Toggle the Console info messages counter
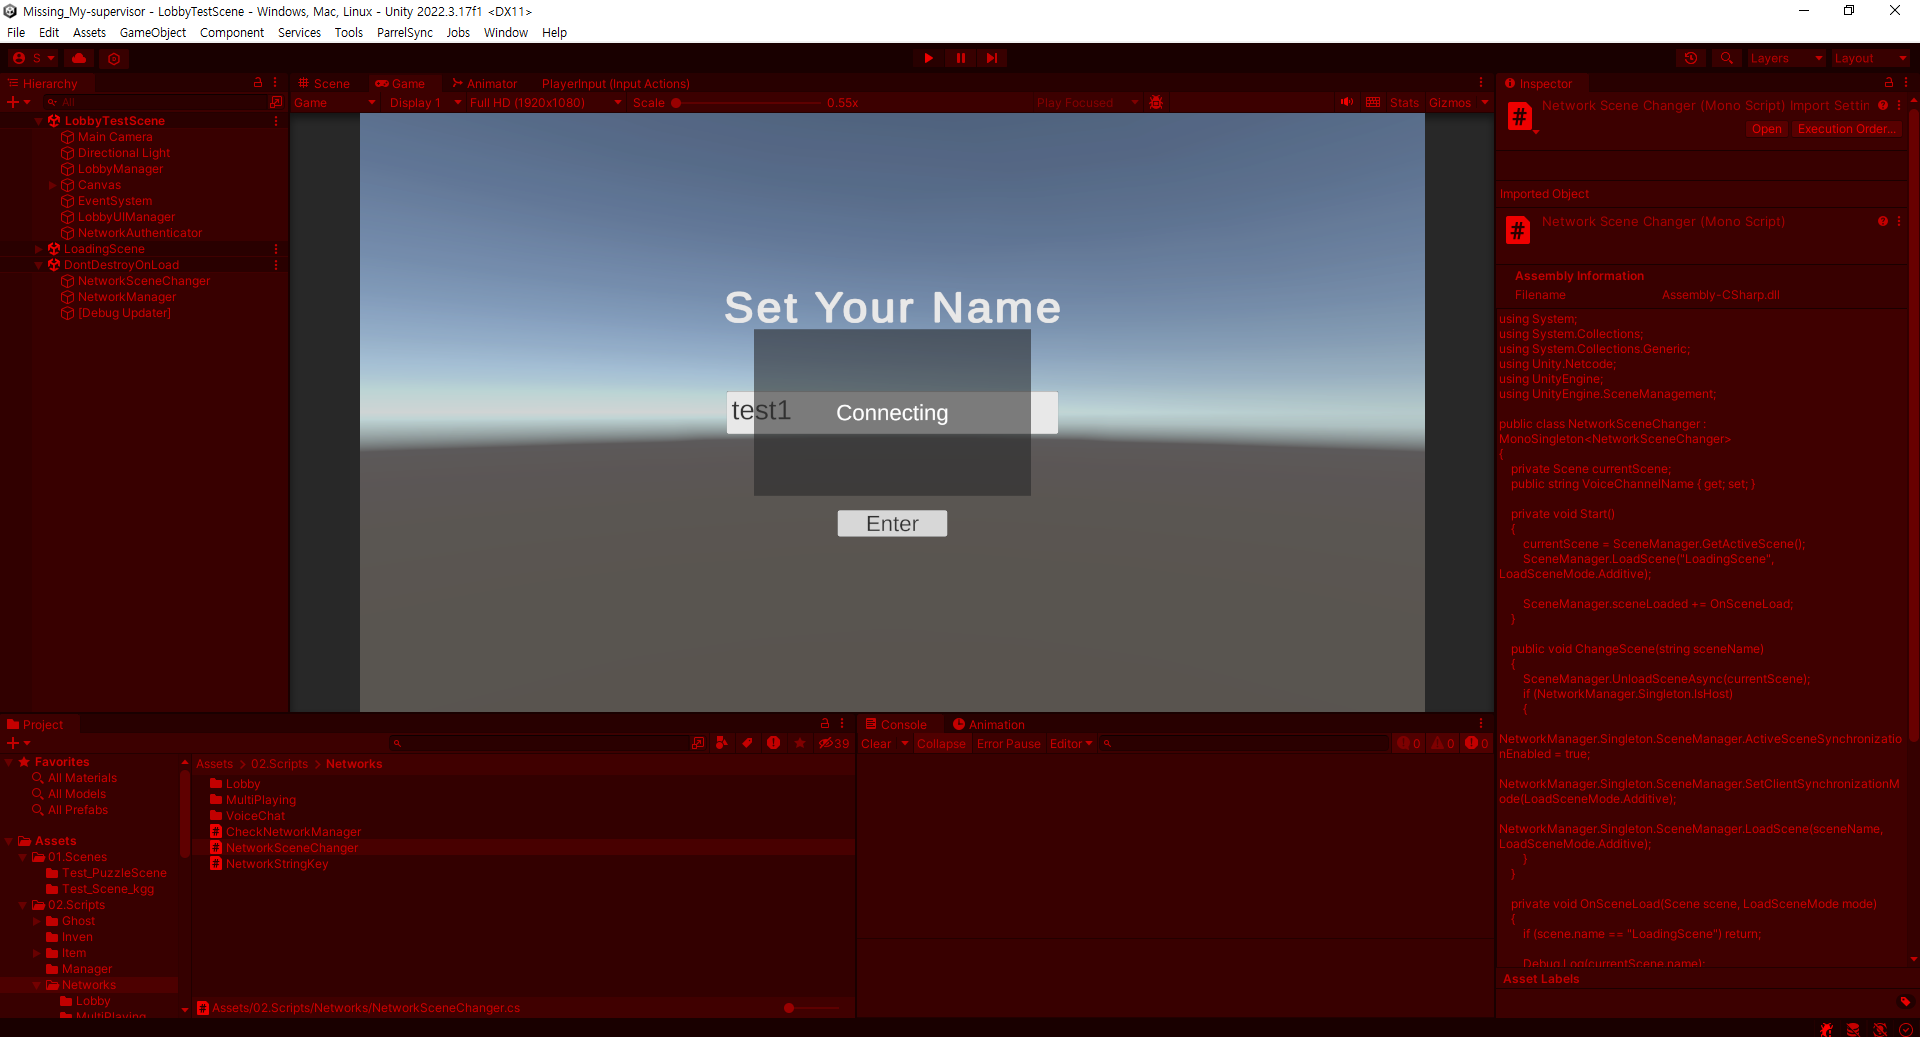This screenshot has width=1920, height=1037. [1409, 743]
